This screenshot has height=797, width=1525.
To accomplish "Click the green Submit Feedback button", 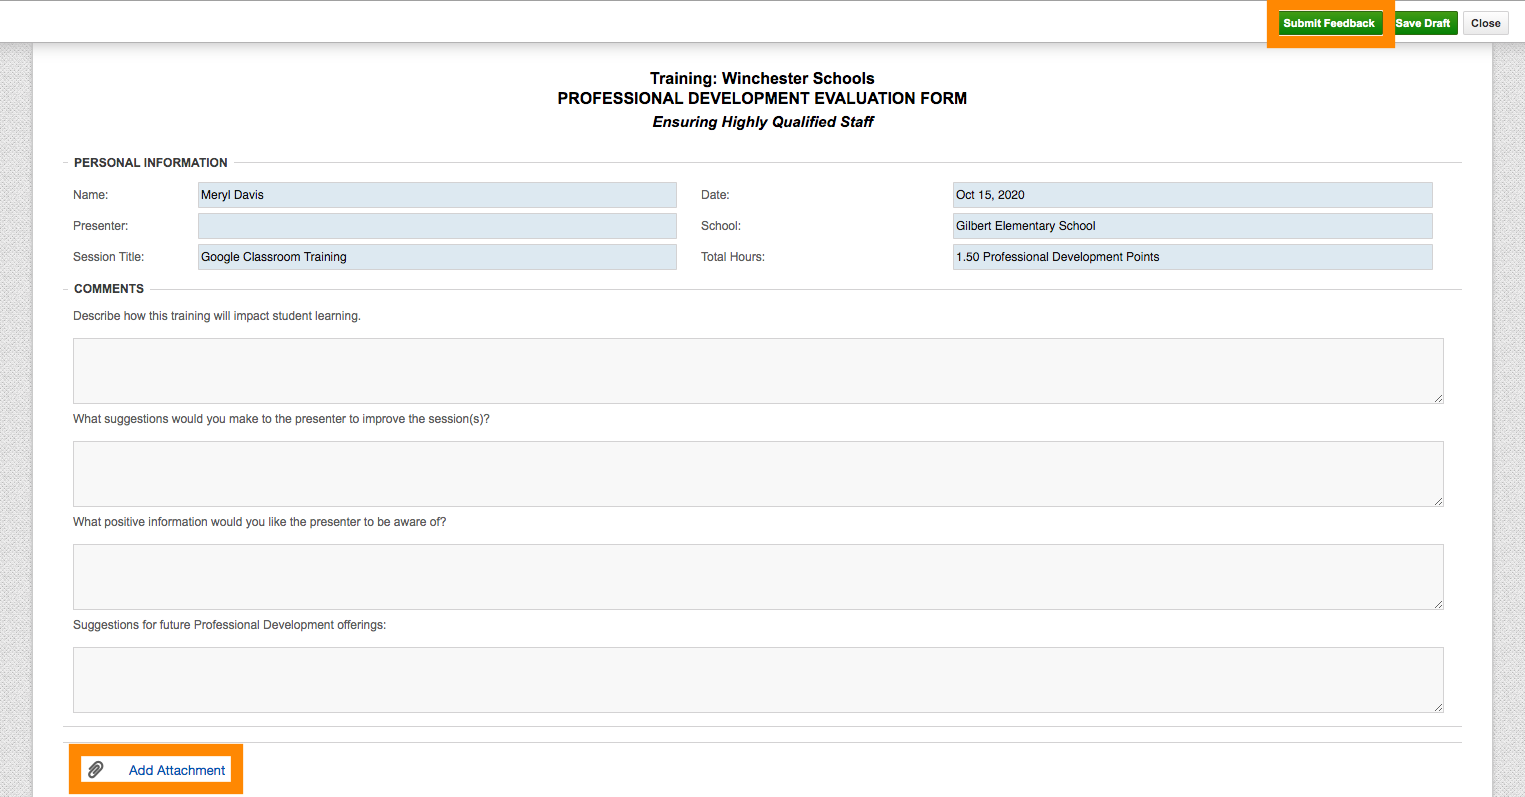I will coord(1329,22).
